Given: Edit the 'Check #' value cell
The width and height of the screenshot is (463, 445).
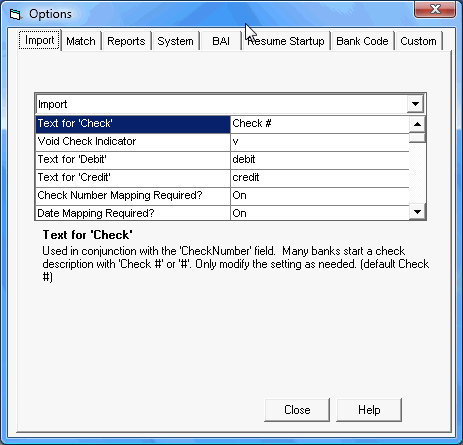Looking at the screenshot, I should pos(320,124).
